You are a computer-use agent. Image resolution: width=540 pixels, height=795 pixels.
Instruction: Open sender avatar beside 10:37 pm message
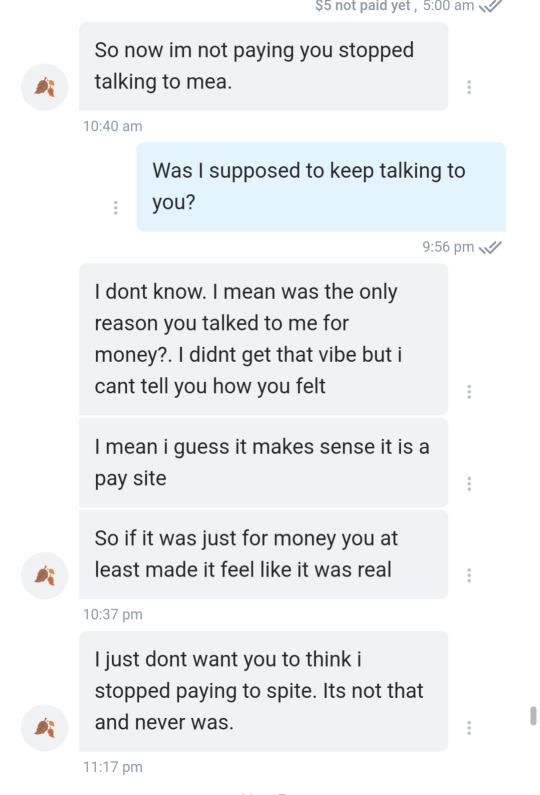[45, 575]
